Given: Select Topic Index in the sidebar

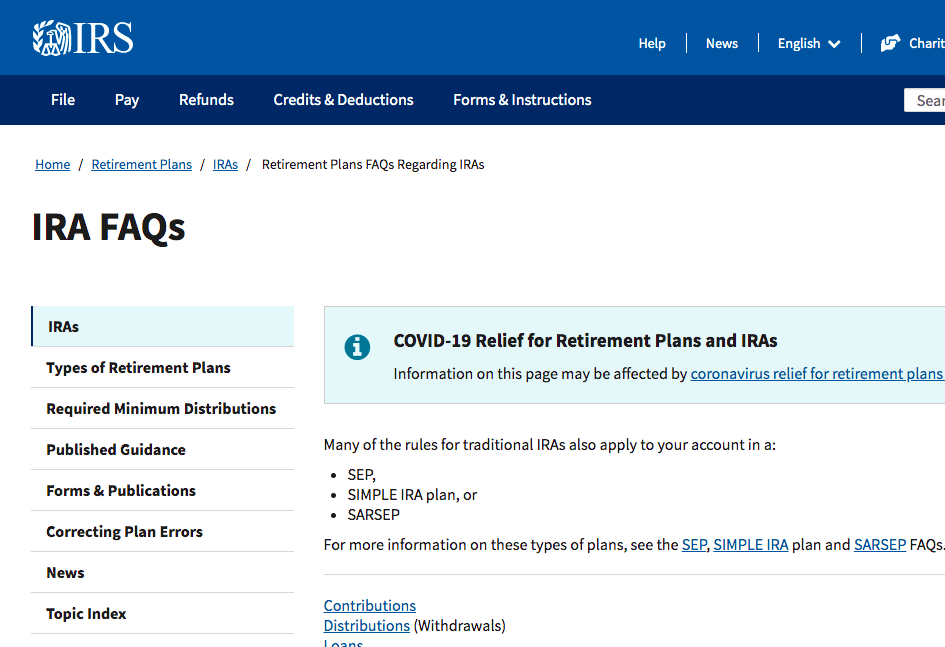Looking at the screenshot, I should click(x=163, y=613).
